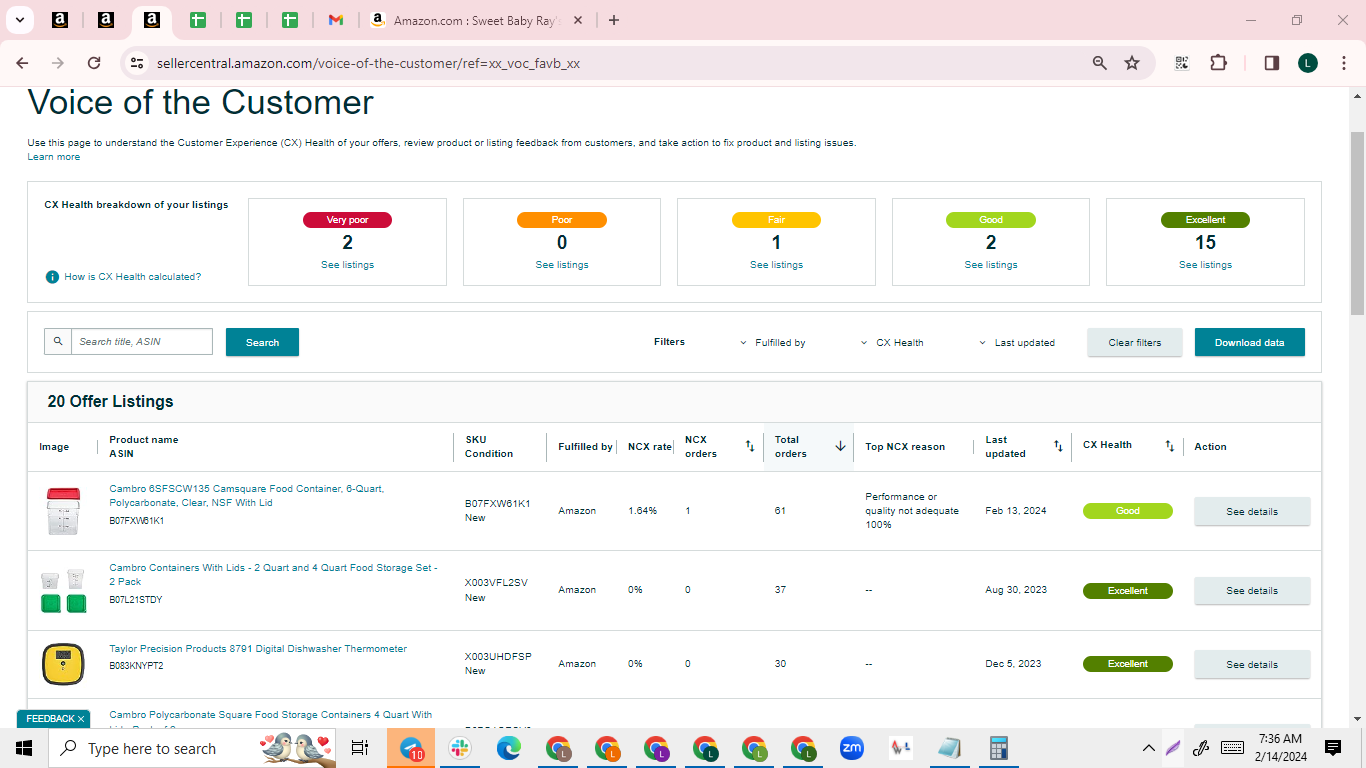
Task: Open Zoom from the taskbar
Action: pos(852,748)
